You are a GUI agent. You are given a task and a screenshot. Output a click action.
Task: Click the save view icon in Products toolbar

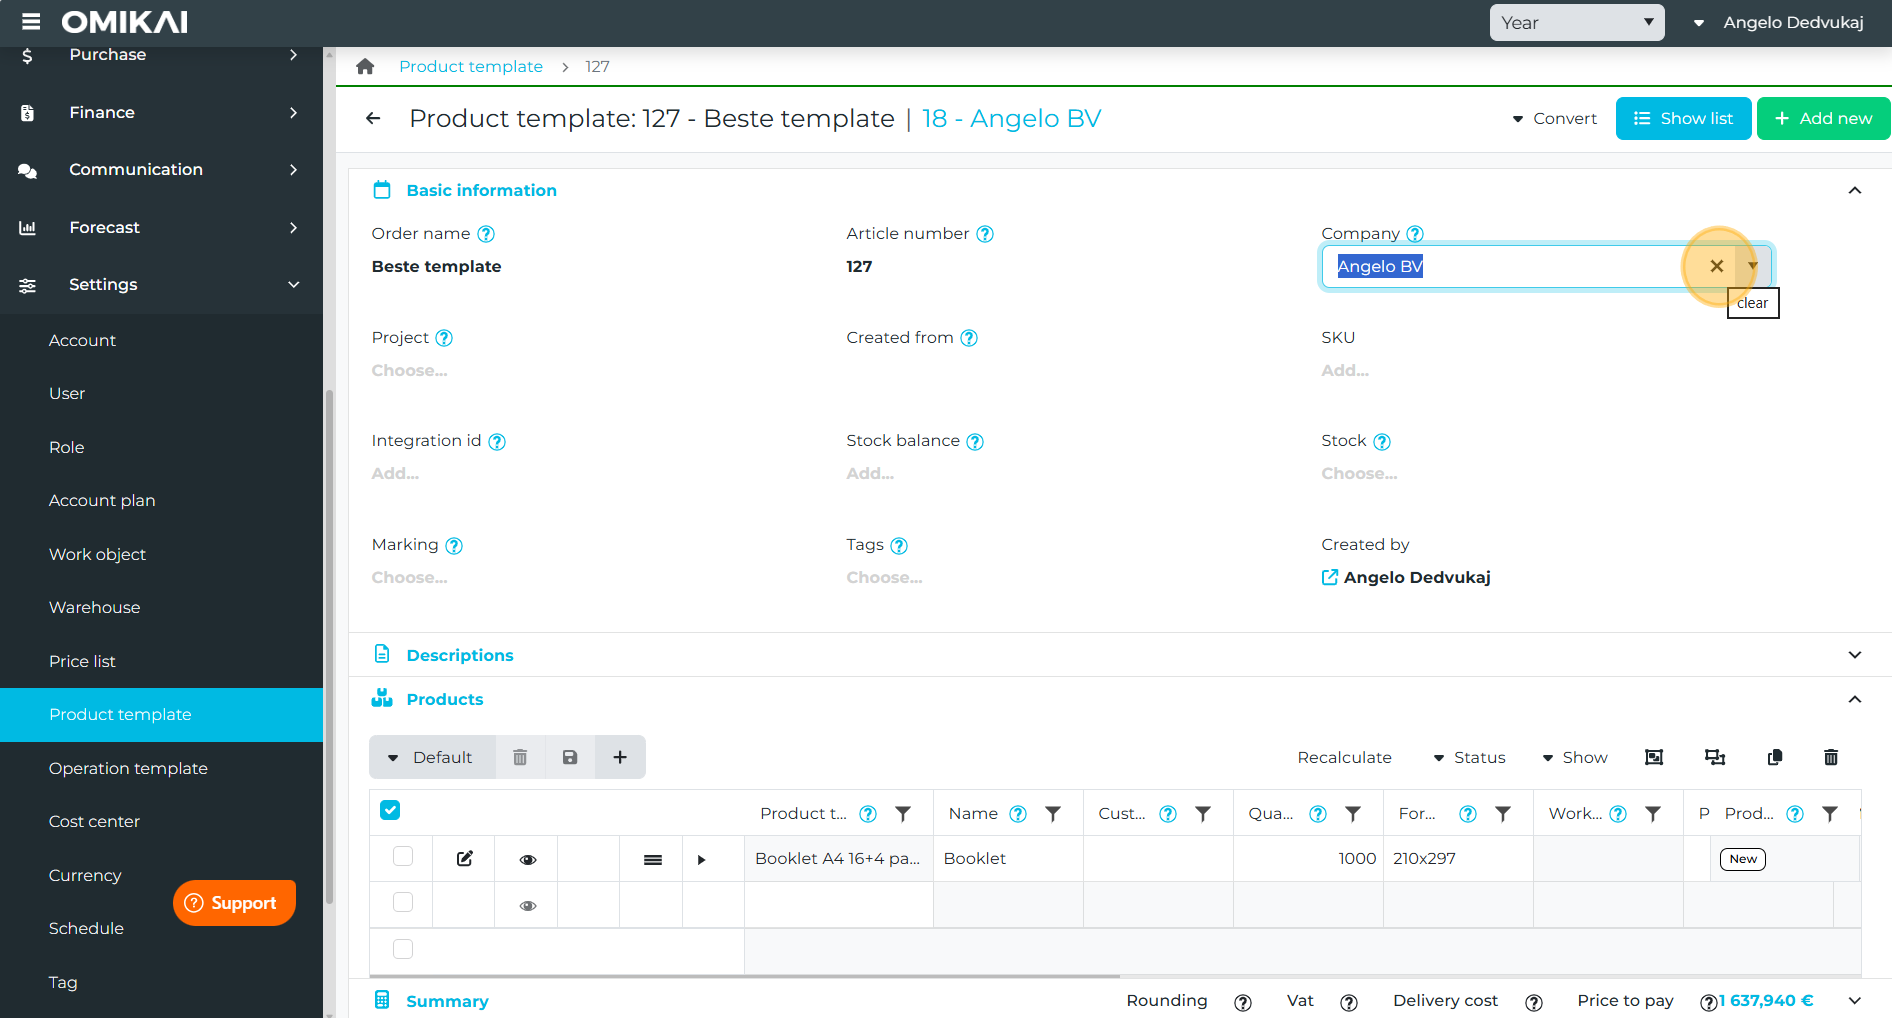570,757
